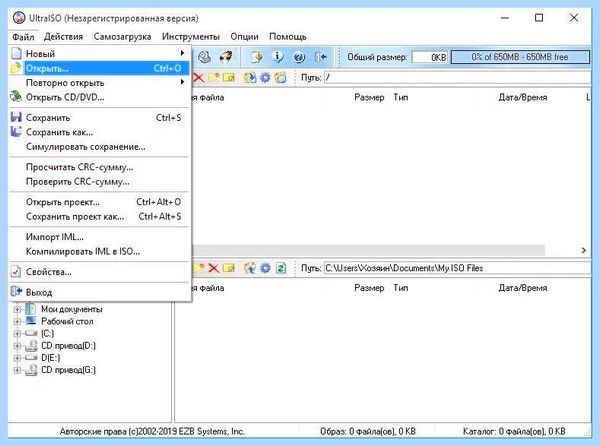Click the label icon right of upper gear

pos(280,78)
